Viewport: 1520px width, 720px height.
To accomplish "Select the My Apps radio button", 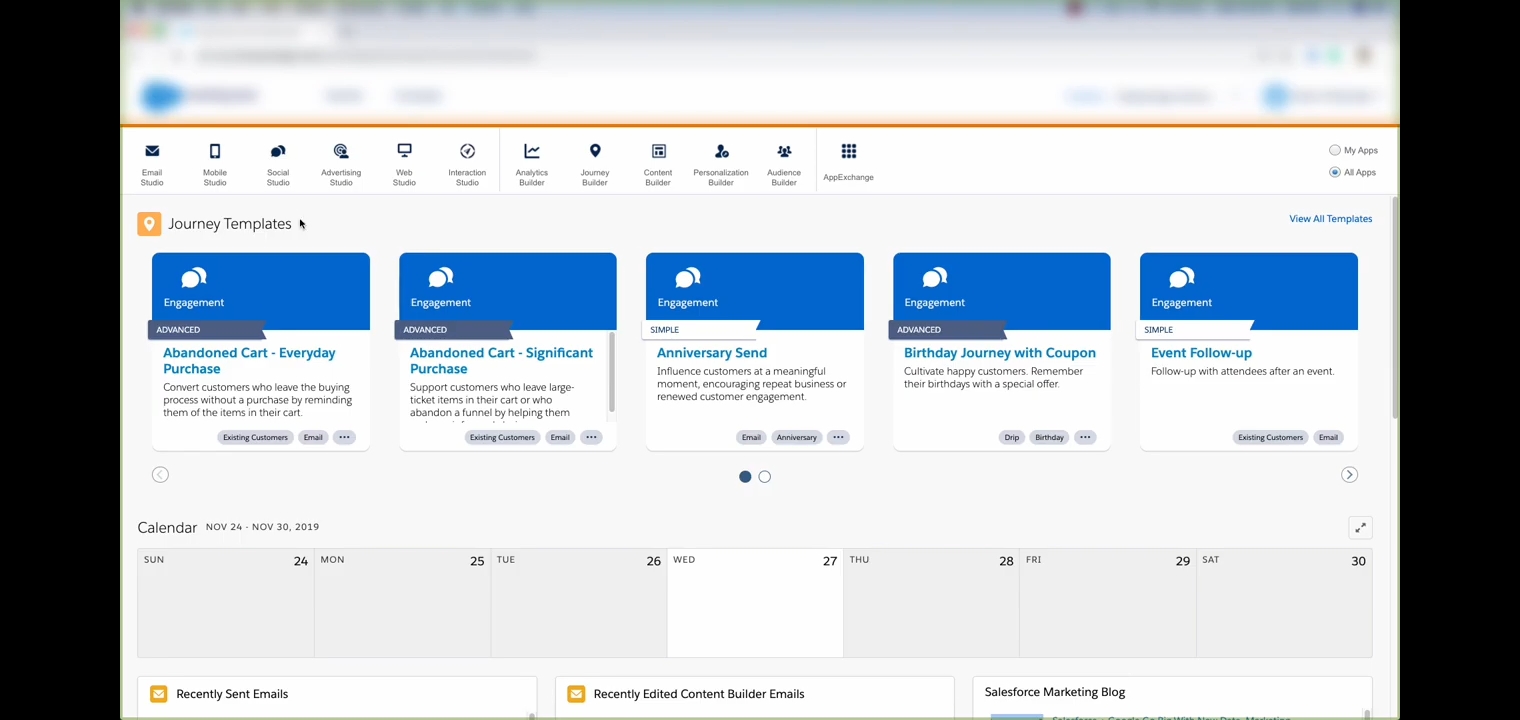I will [x=1335, y=150].
